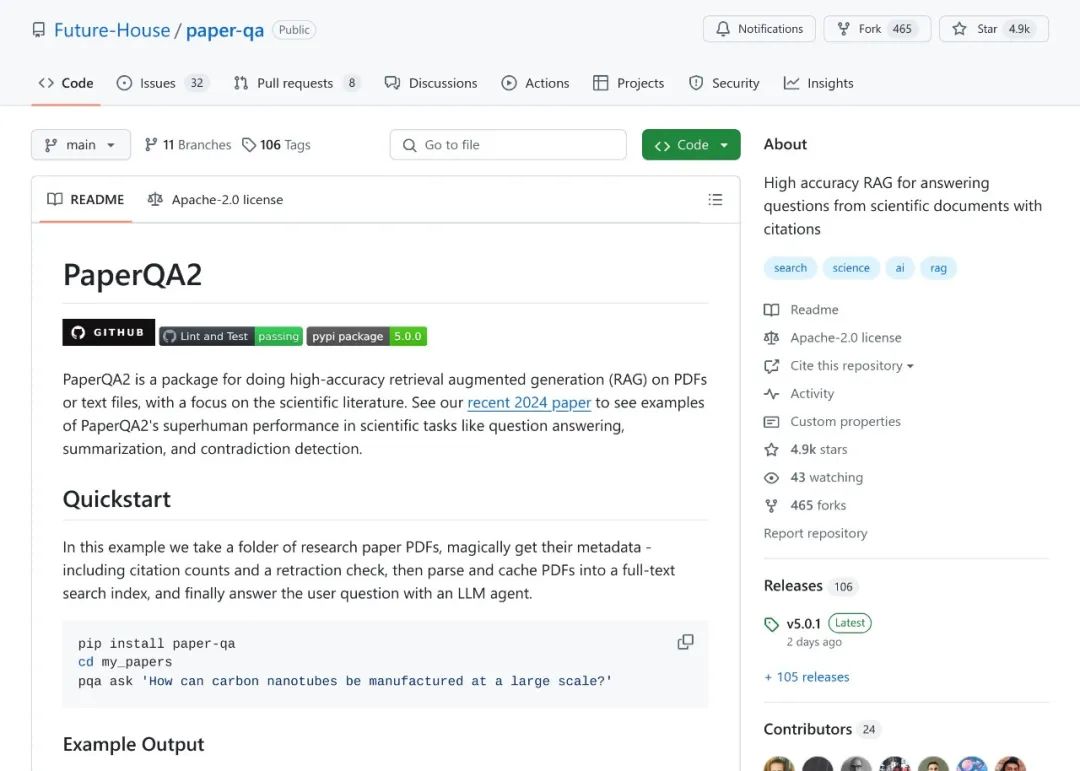The width and height of the screenshot is (1080, 771).
Task: Click the Public visibility label
Action: click(x=294, y=30)
